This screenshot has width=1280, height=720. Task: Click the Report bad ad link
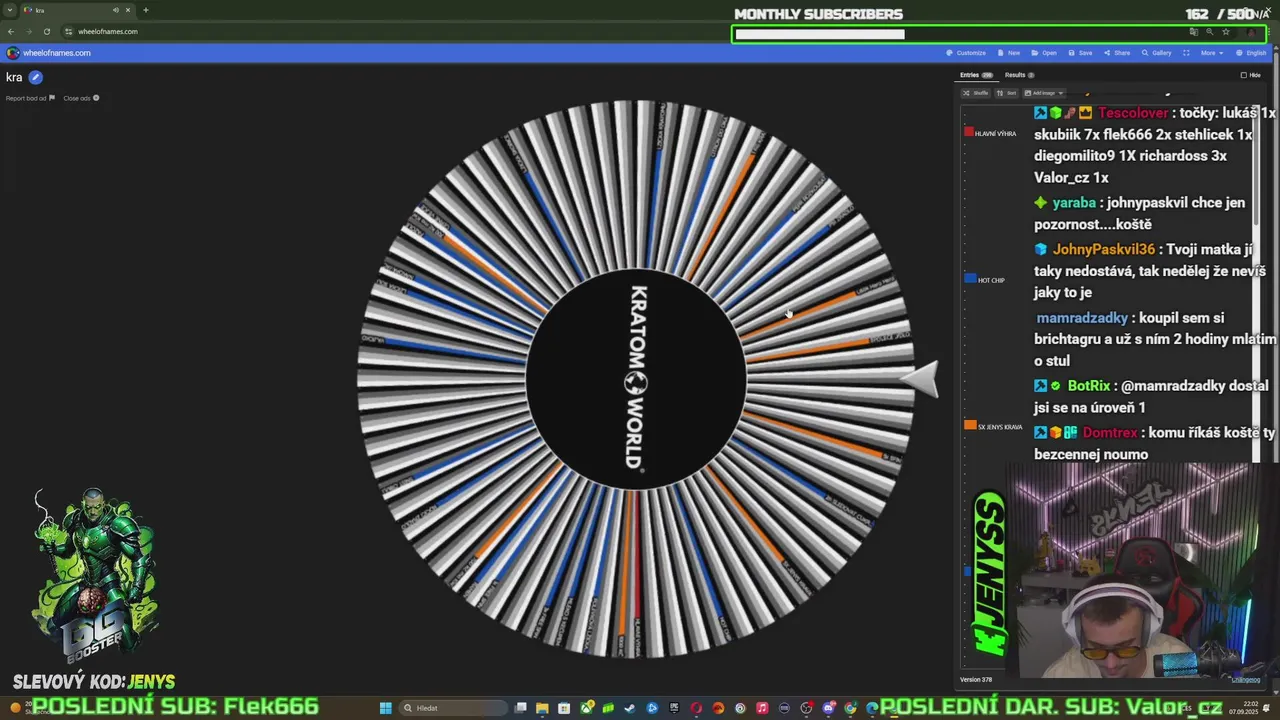click(30, 98)
